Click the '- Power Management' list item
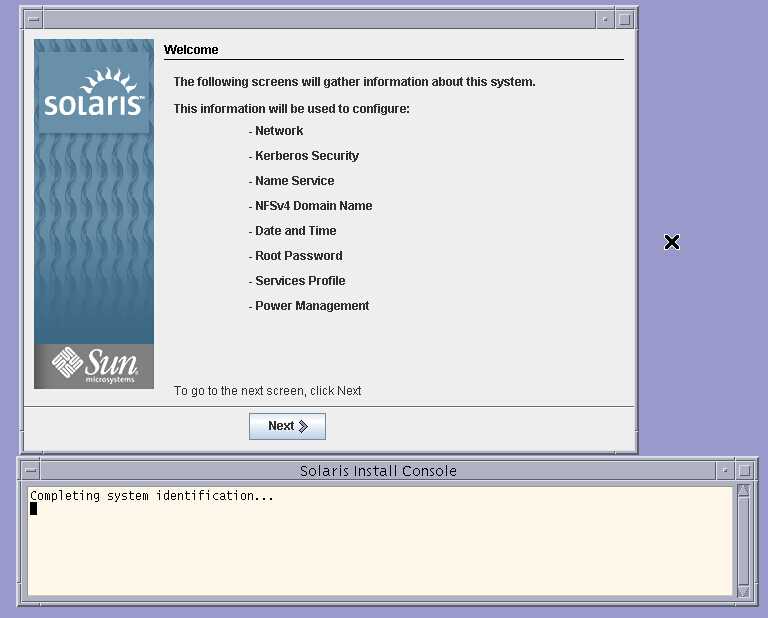 309,306
